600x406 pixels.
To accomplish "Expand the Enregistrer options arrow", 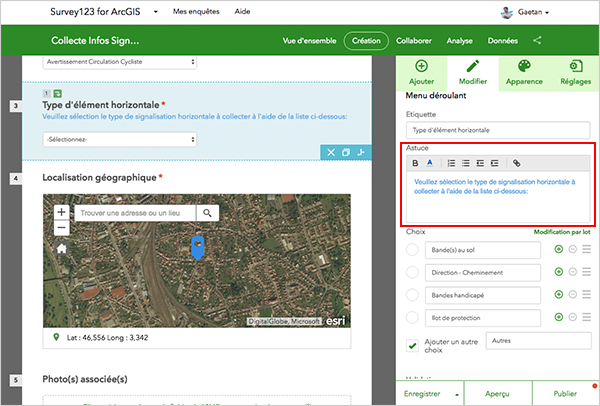I will (457, 394).
